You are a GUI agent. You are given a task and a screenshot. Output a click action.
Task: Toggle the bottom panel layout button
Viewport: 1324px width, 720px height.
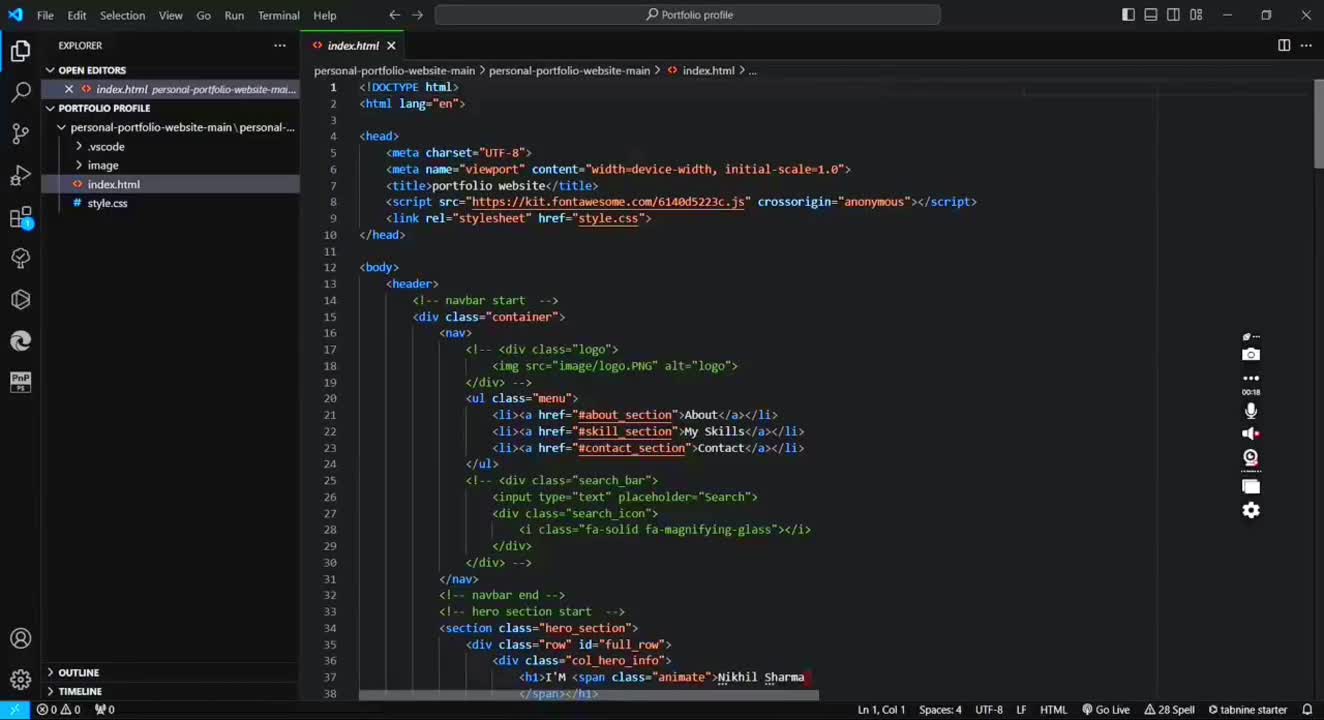pyautogui.click(x=1151, y=15)
